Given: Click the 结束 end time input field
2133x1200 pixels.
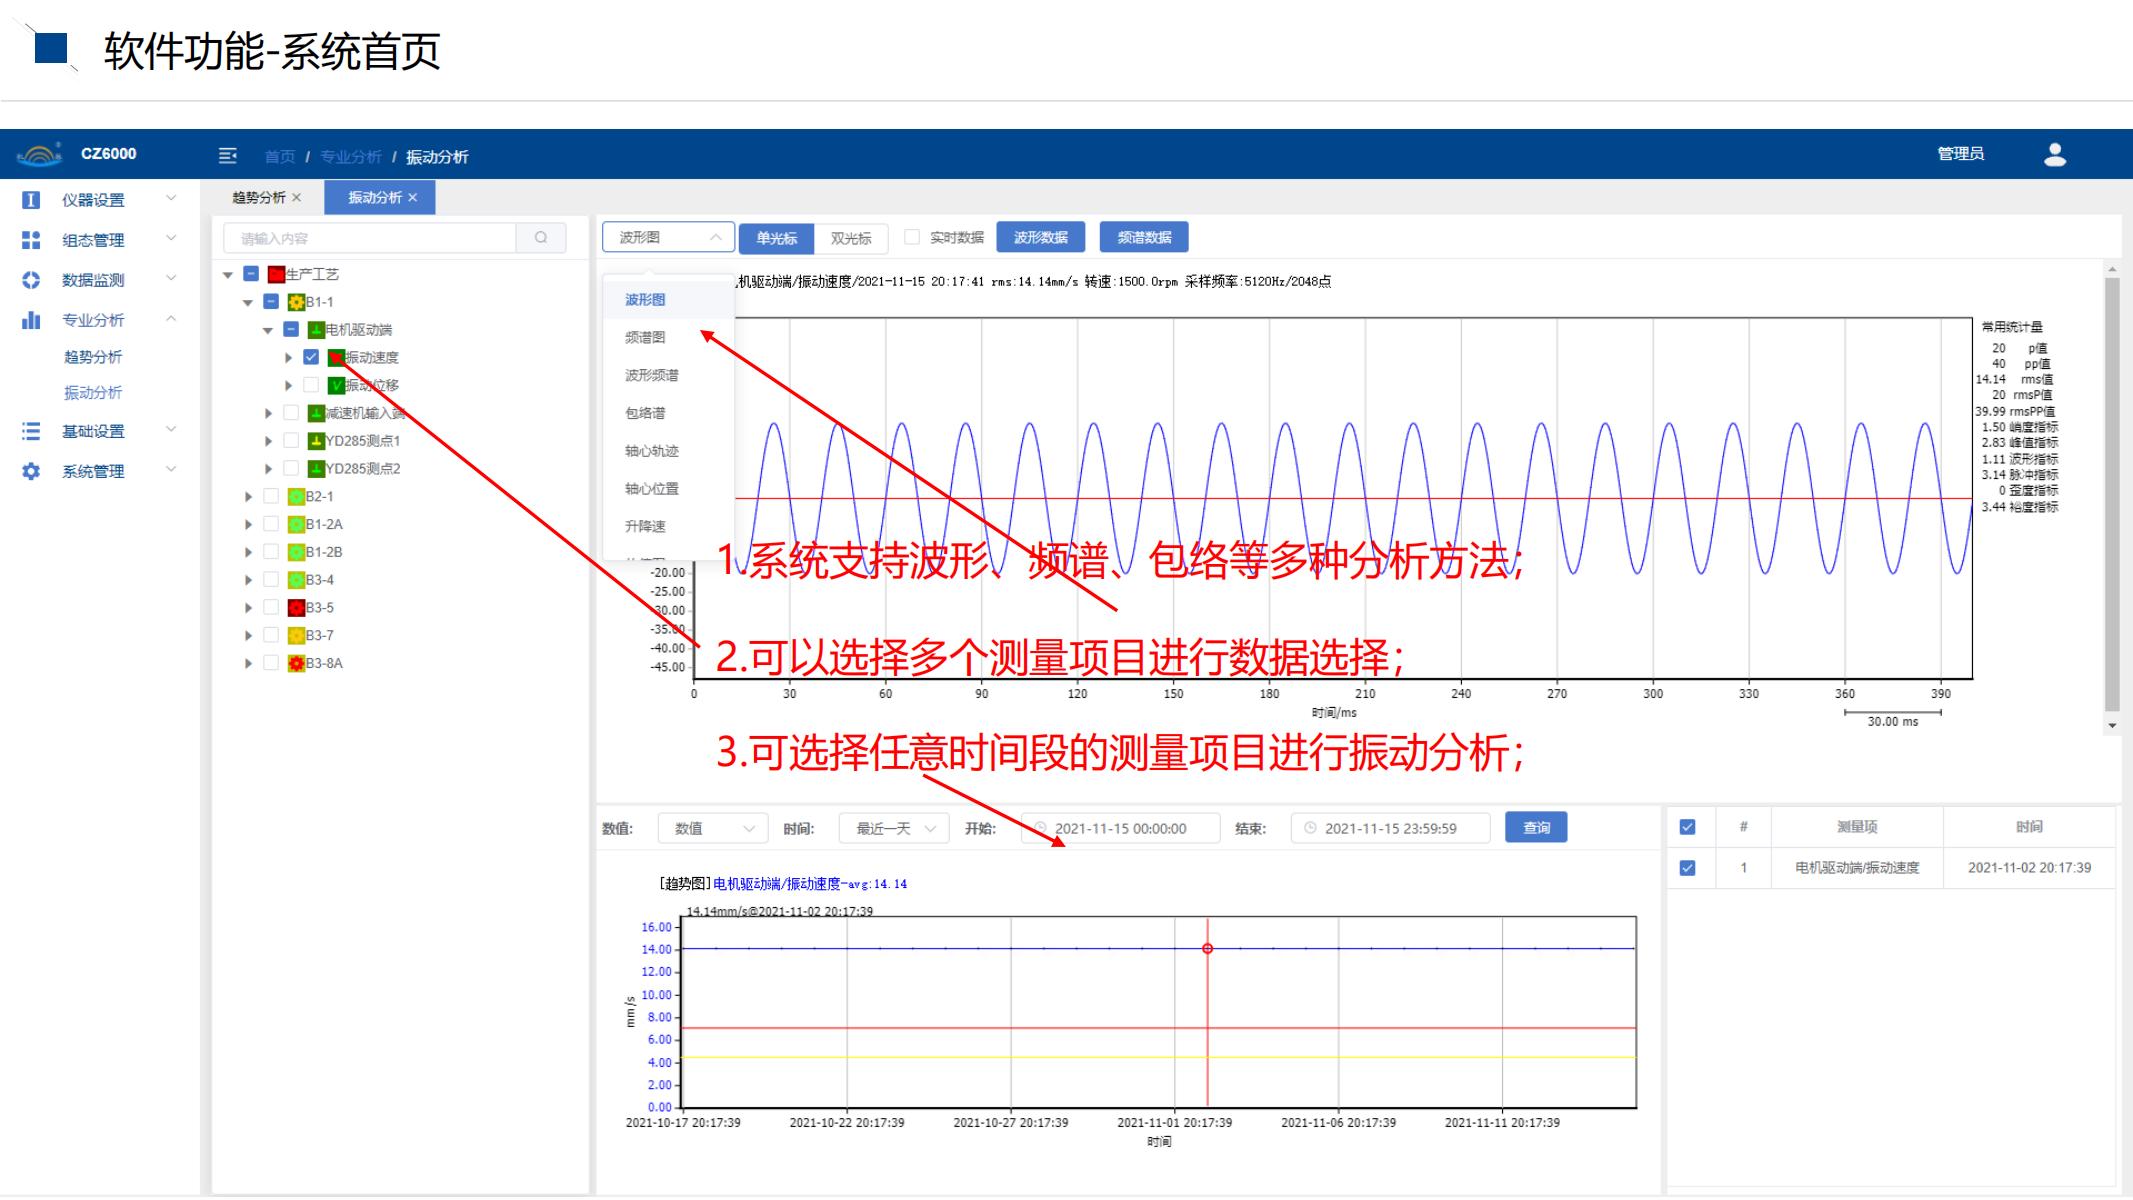Looking at the screenshot, I should (1390, 827).
